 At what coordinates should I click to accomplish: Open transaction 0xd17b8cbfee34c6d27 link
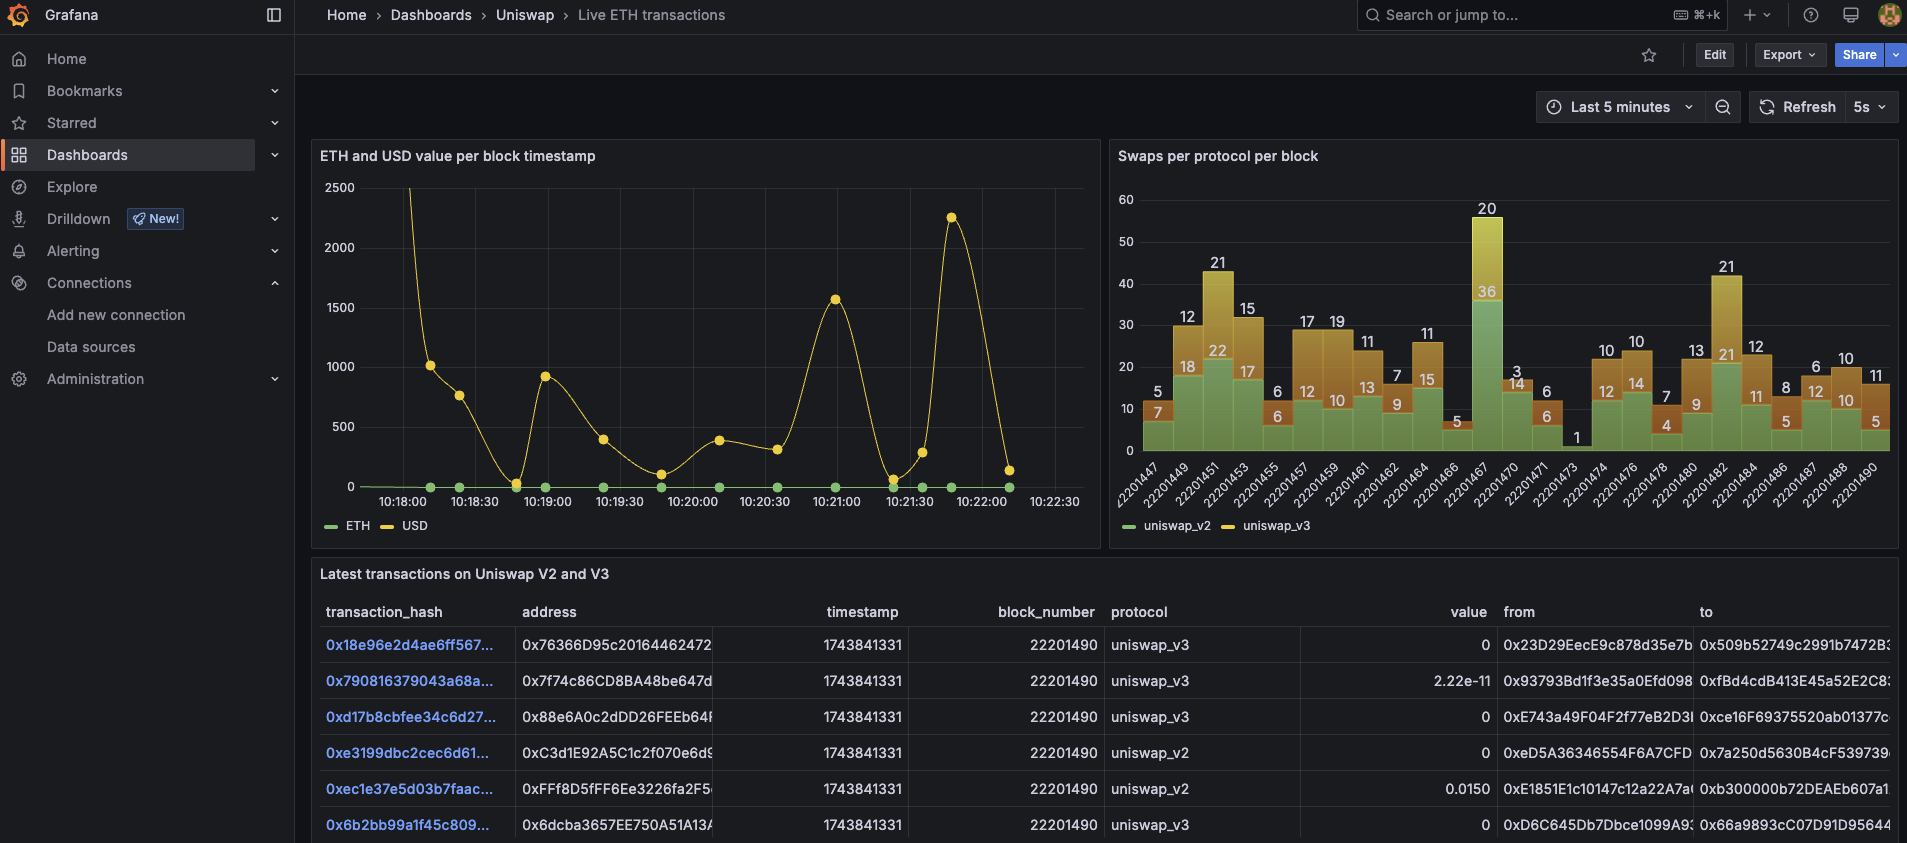[x=411, y=717]
